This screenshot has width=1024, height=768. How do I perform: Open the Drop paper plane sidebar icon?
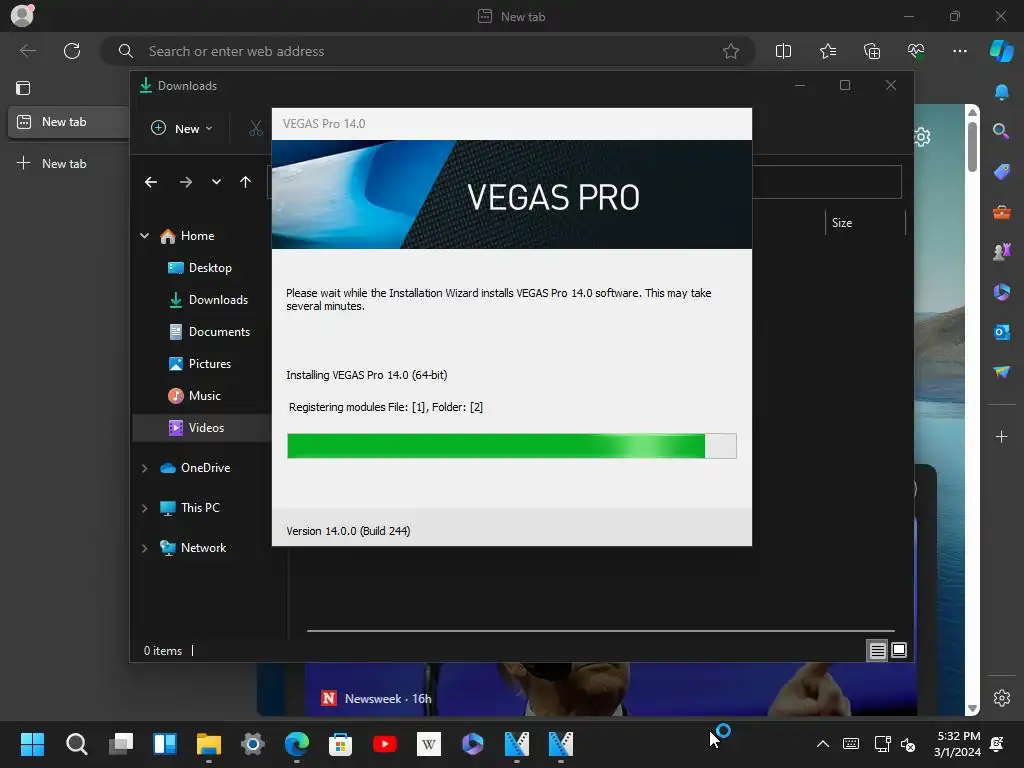tap(1002, 372)
